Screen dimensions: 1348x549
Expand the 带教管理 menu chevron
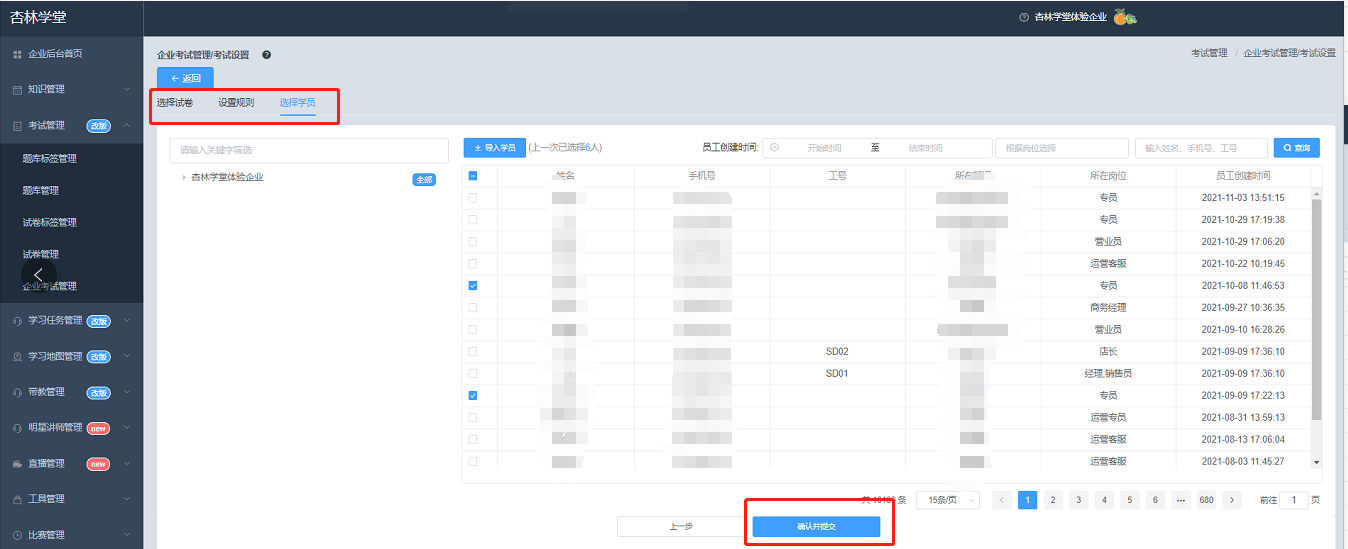pos(127,393)
